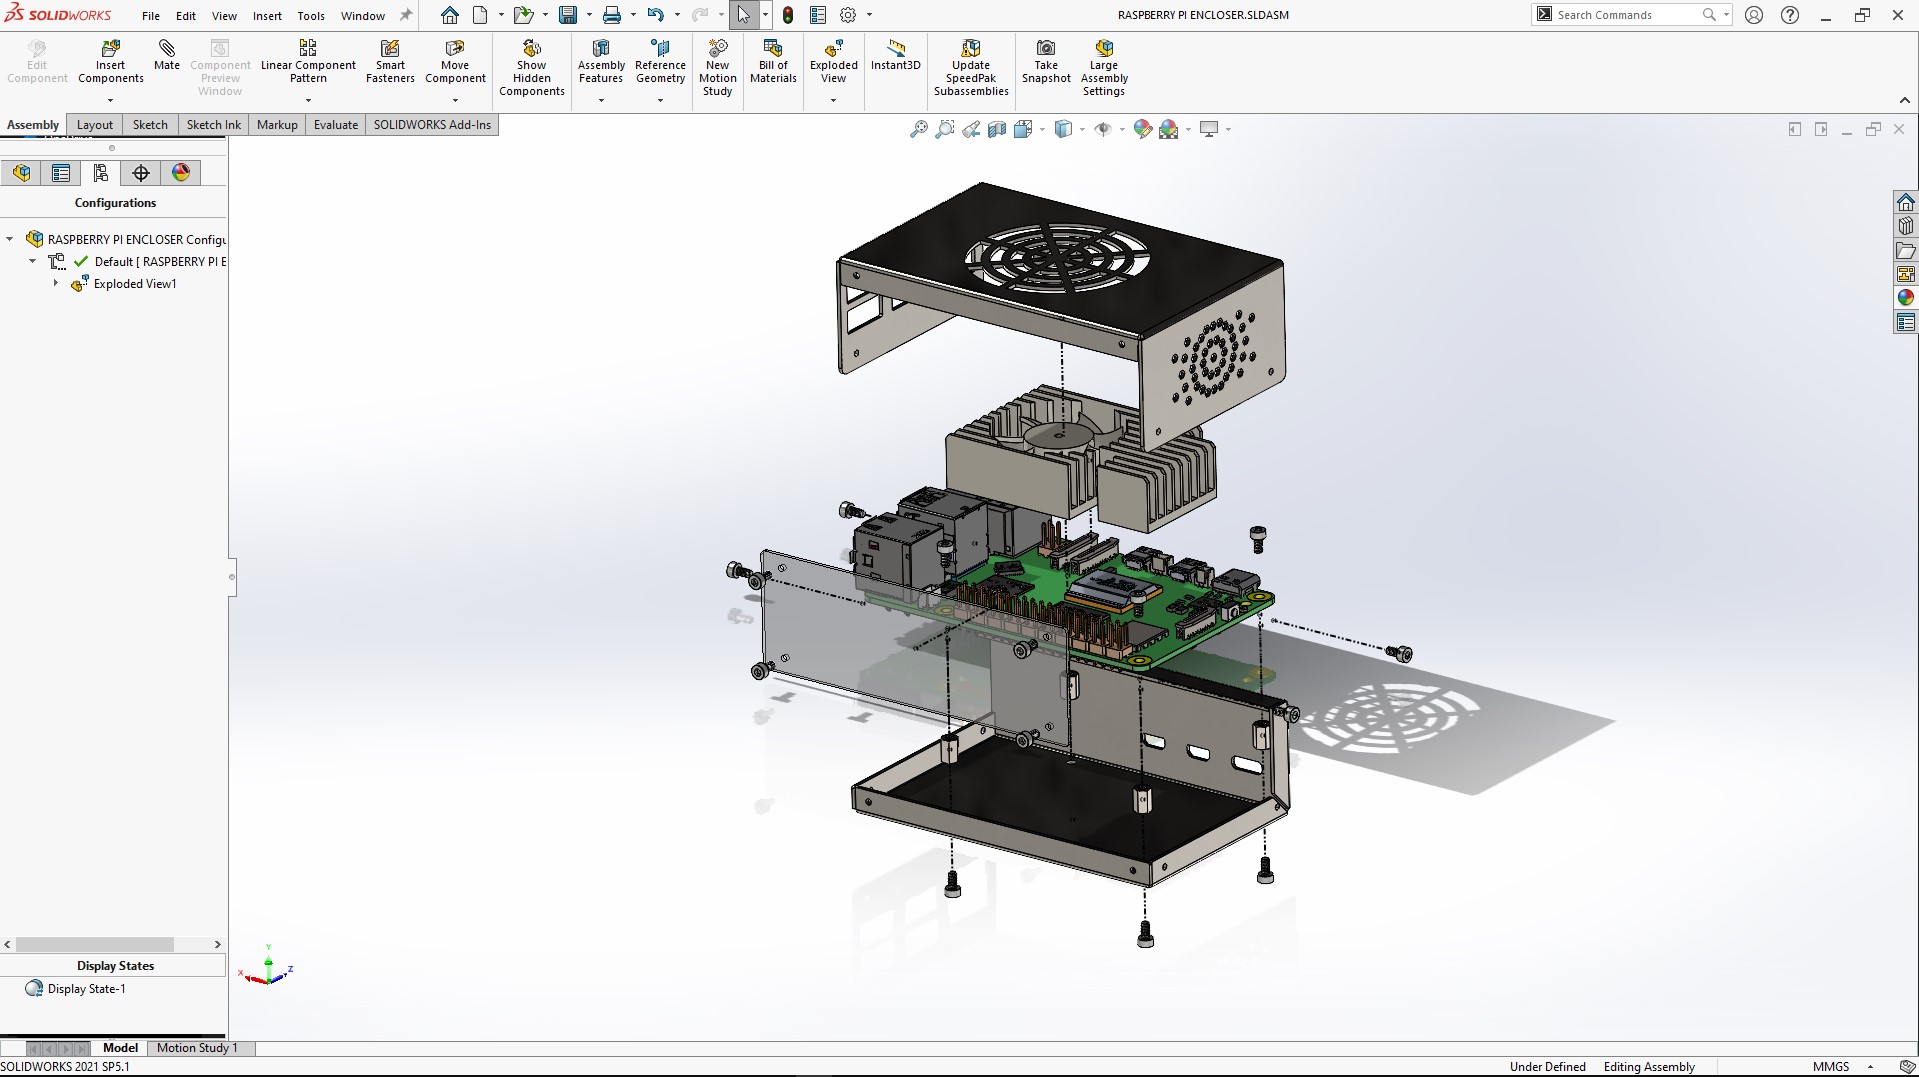This screenshot has height=1077, width=1919.
Task: Click Update SpeedPak Subassemblies
Action: tap(971, 68)
